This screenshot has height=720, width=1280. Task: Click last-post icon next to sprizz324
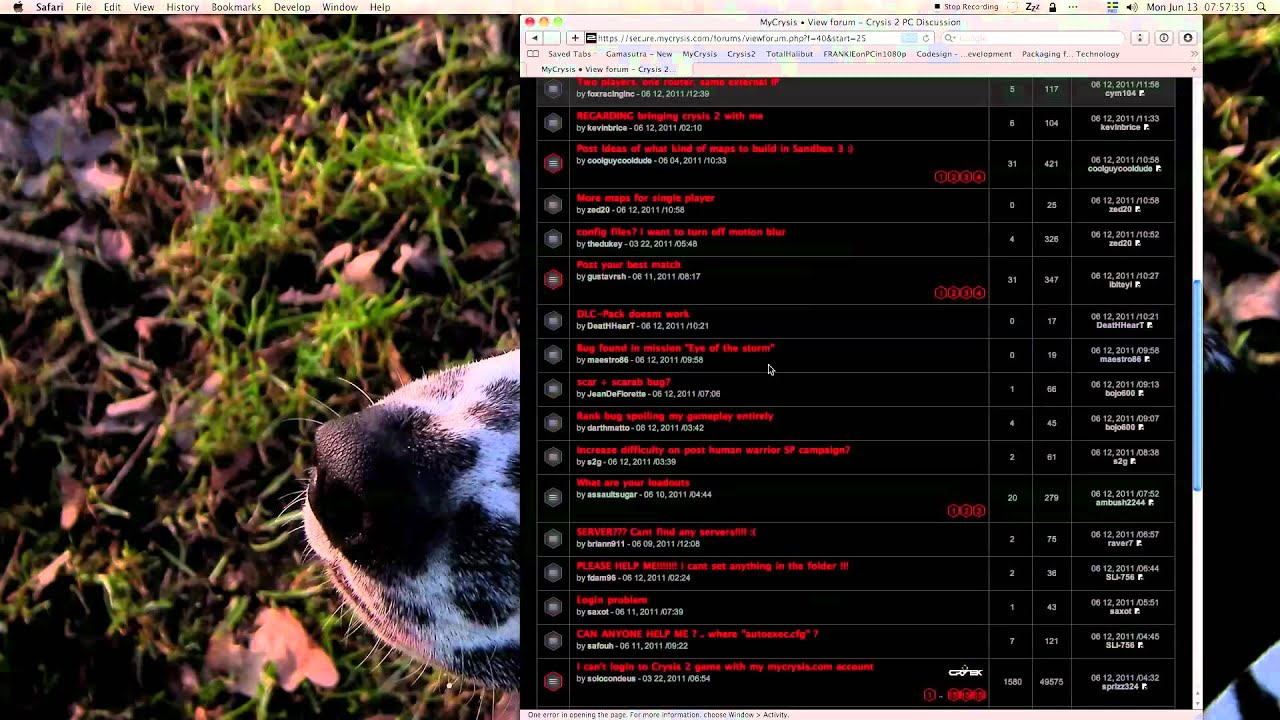[1145, 687]
